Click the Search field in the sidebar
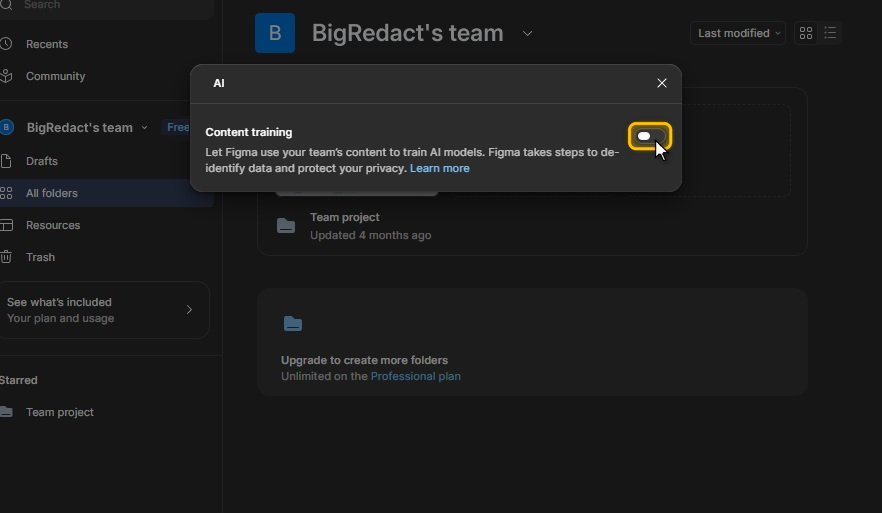Image resolution: width=882 pixels, height=513 pixels. coord(105,5)
